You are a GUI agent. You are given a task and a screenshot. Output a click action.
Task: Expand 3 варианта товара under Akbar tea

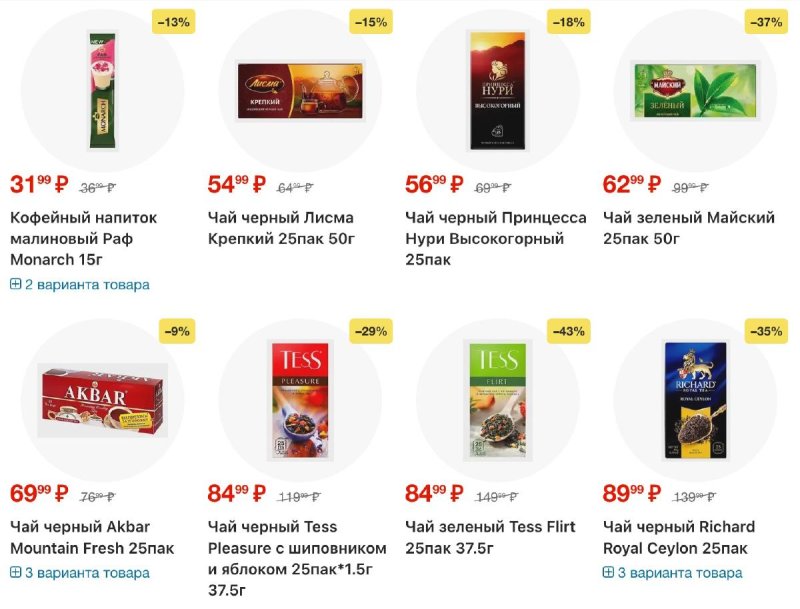pos(80,573)
